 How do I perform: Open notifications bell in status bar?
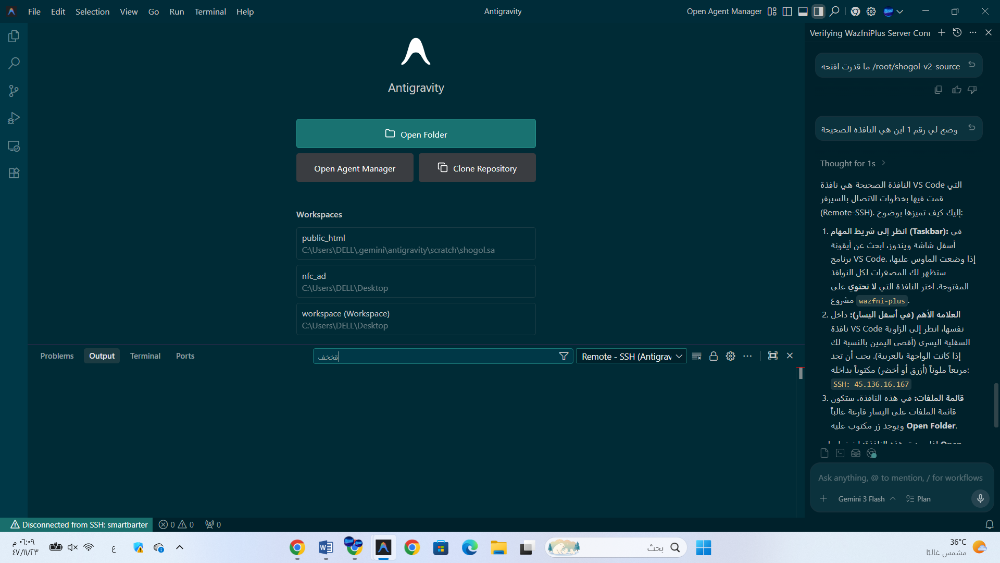989,525
